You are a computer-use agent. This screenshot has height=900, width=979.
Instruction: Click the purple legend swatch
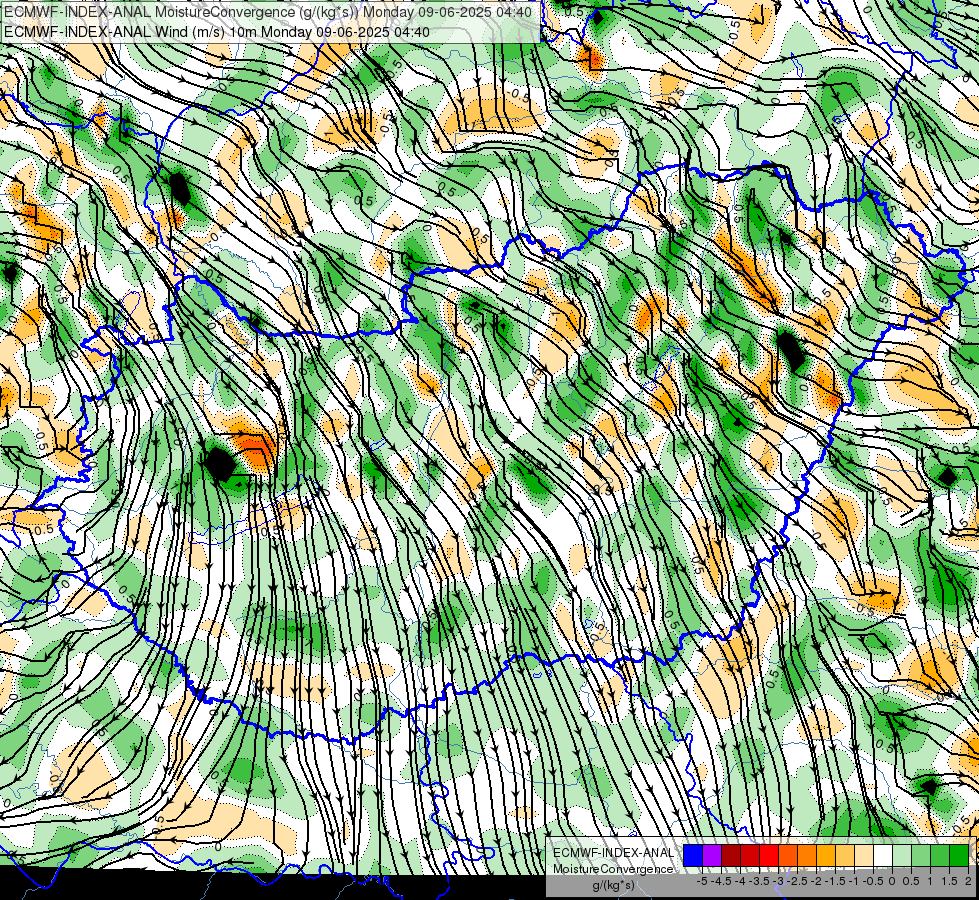point(712,855)
